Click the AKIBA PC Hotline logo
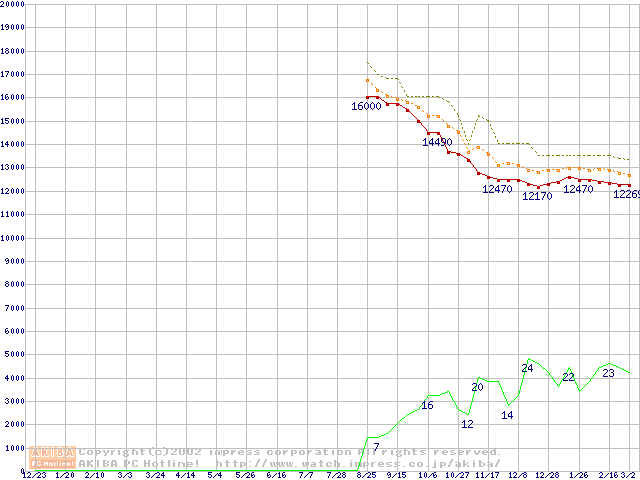Image resolution: width=640 pixels, height=480 pixels. [x=53, y=457]
